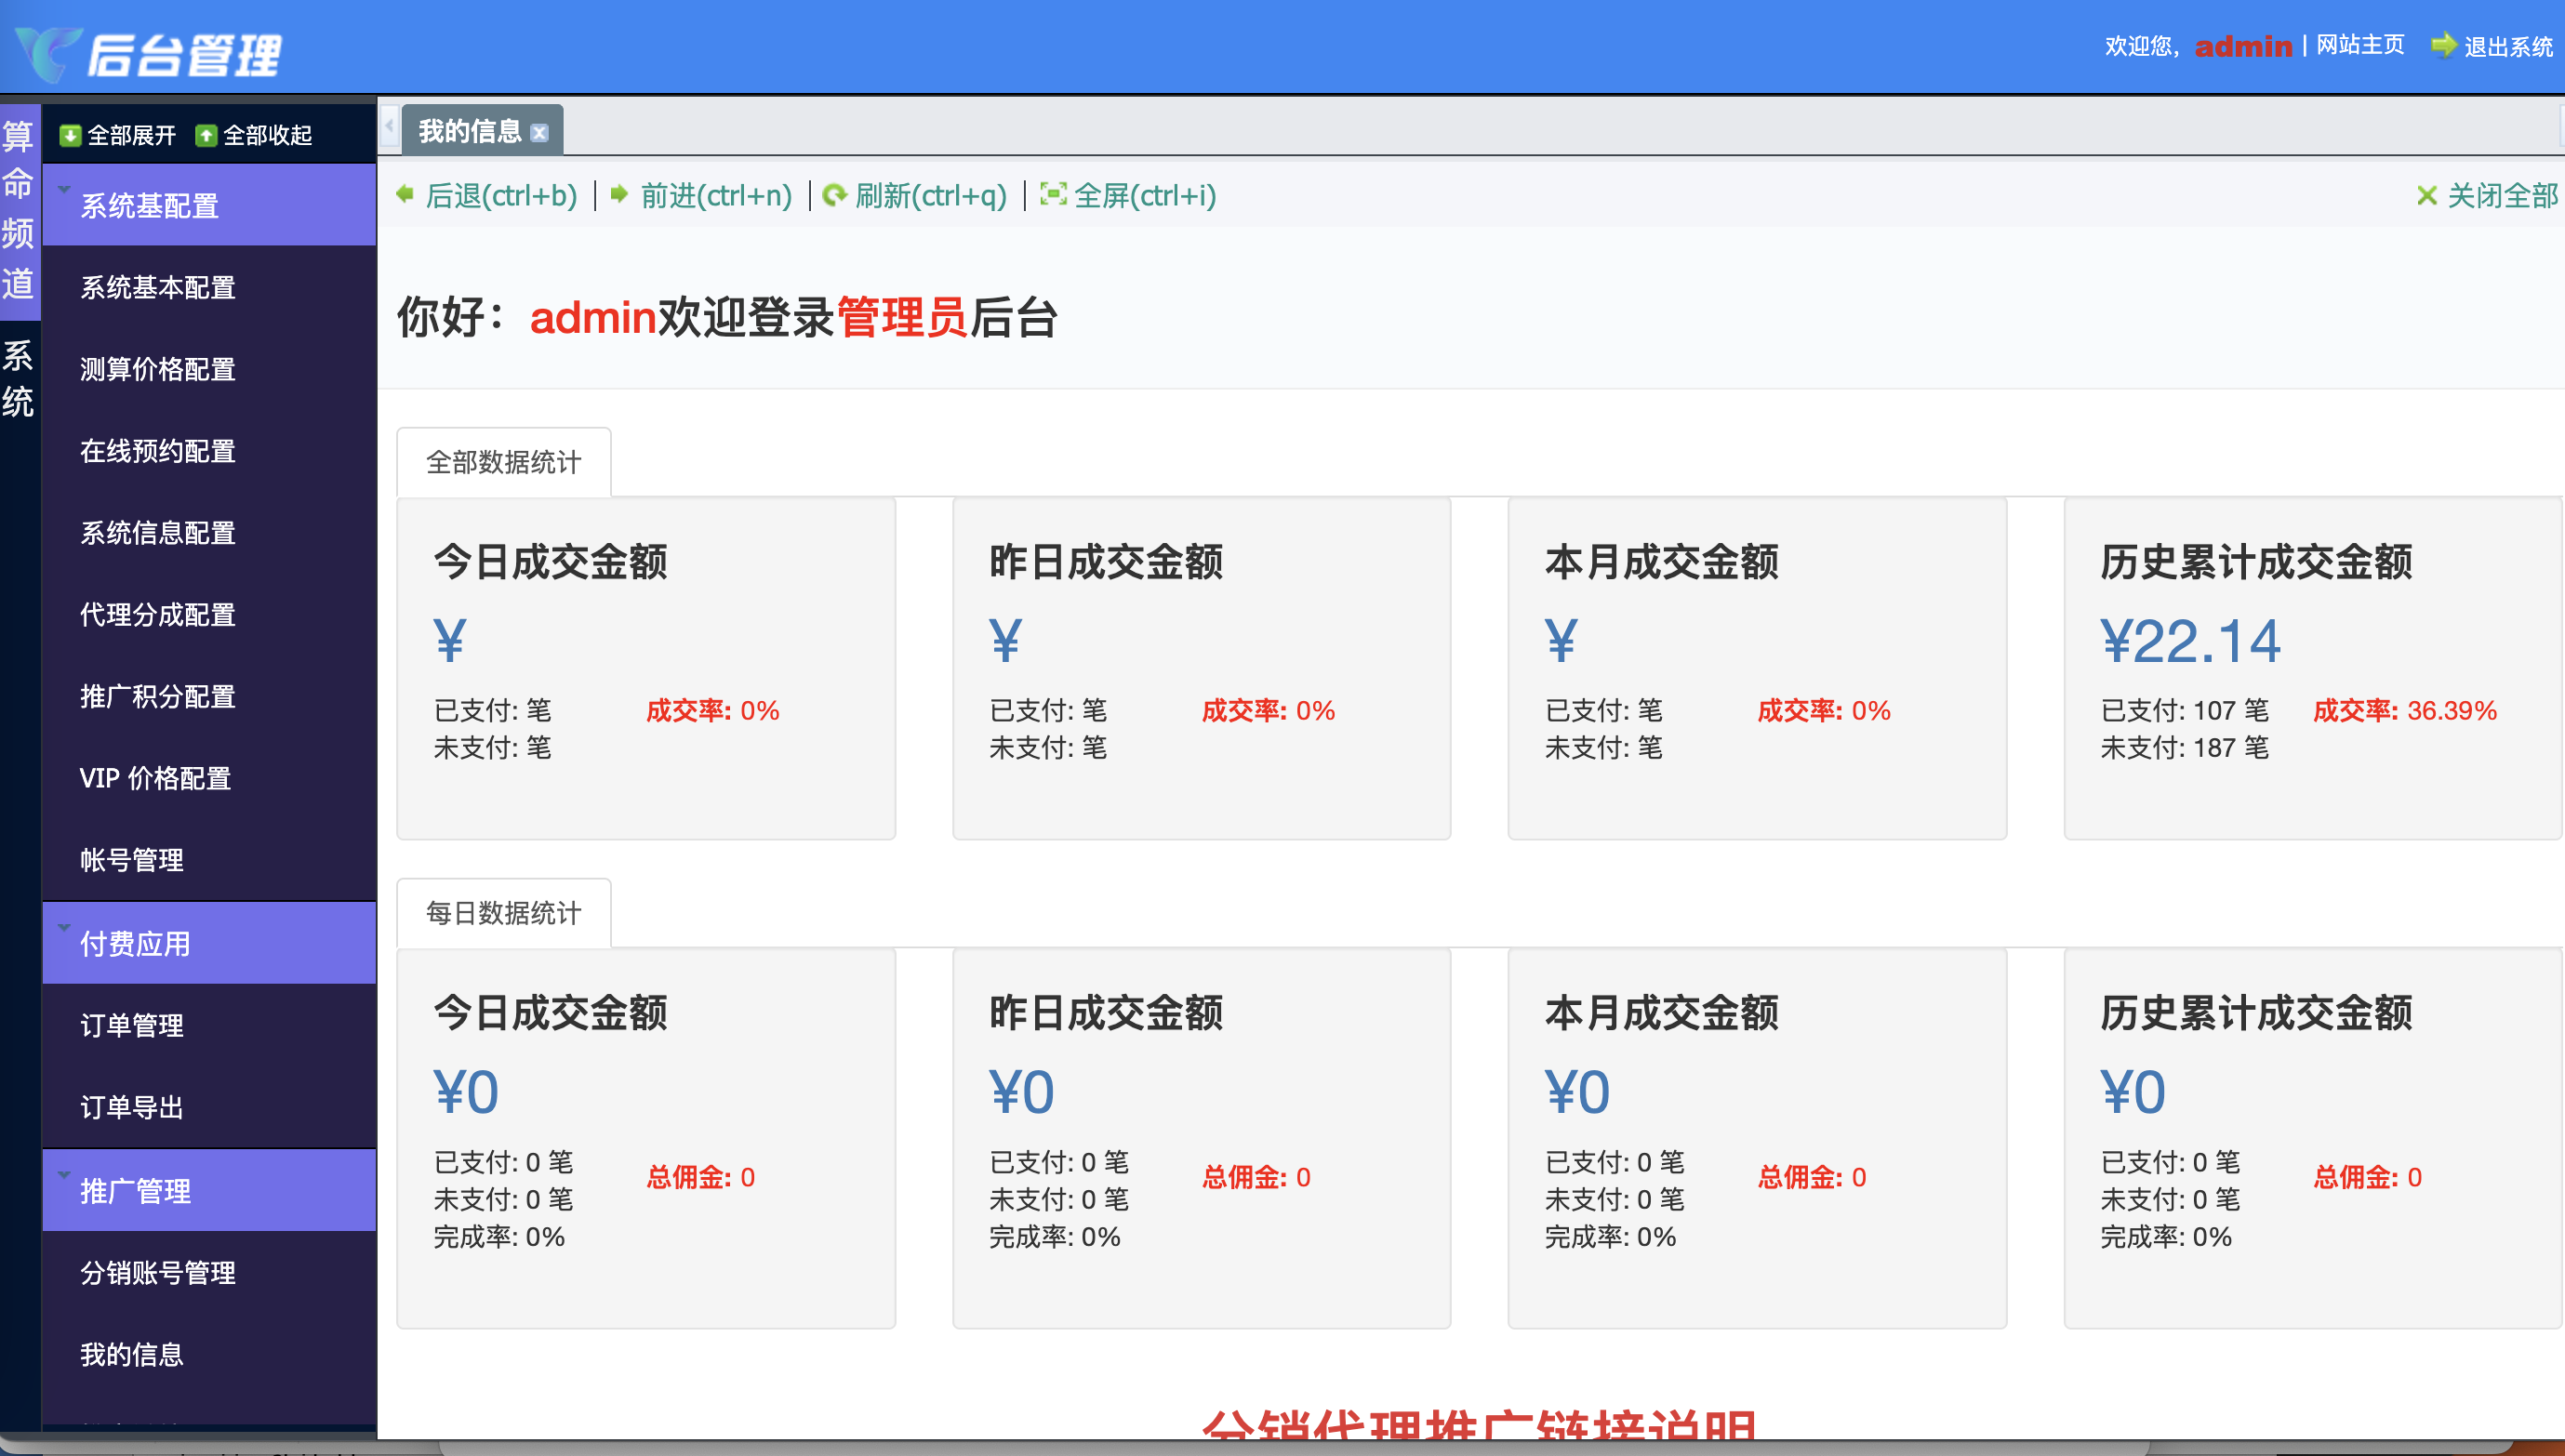Click the fullscreen icon (全屏)
2565x1456 pixels.
point(1053,194)
